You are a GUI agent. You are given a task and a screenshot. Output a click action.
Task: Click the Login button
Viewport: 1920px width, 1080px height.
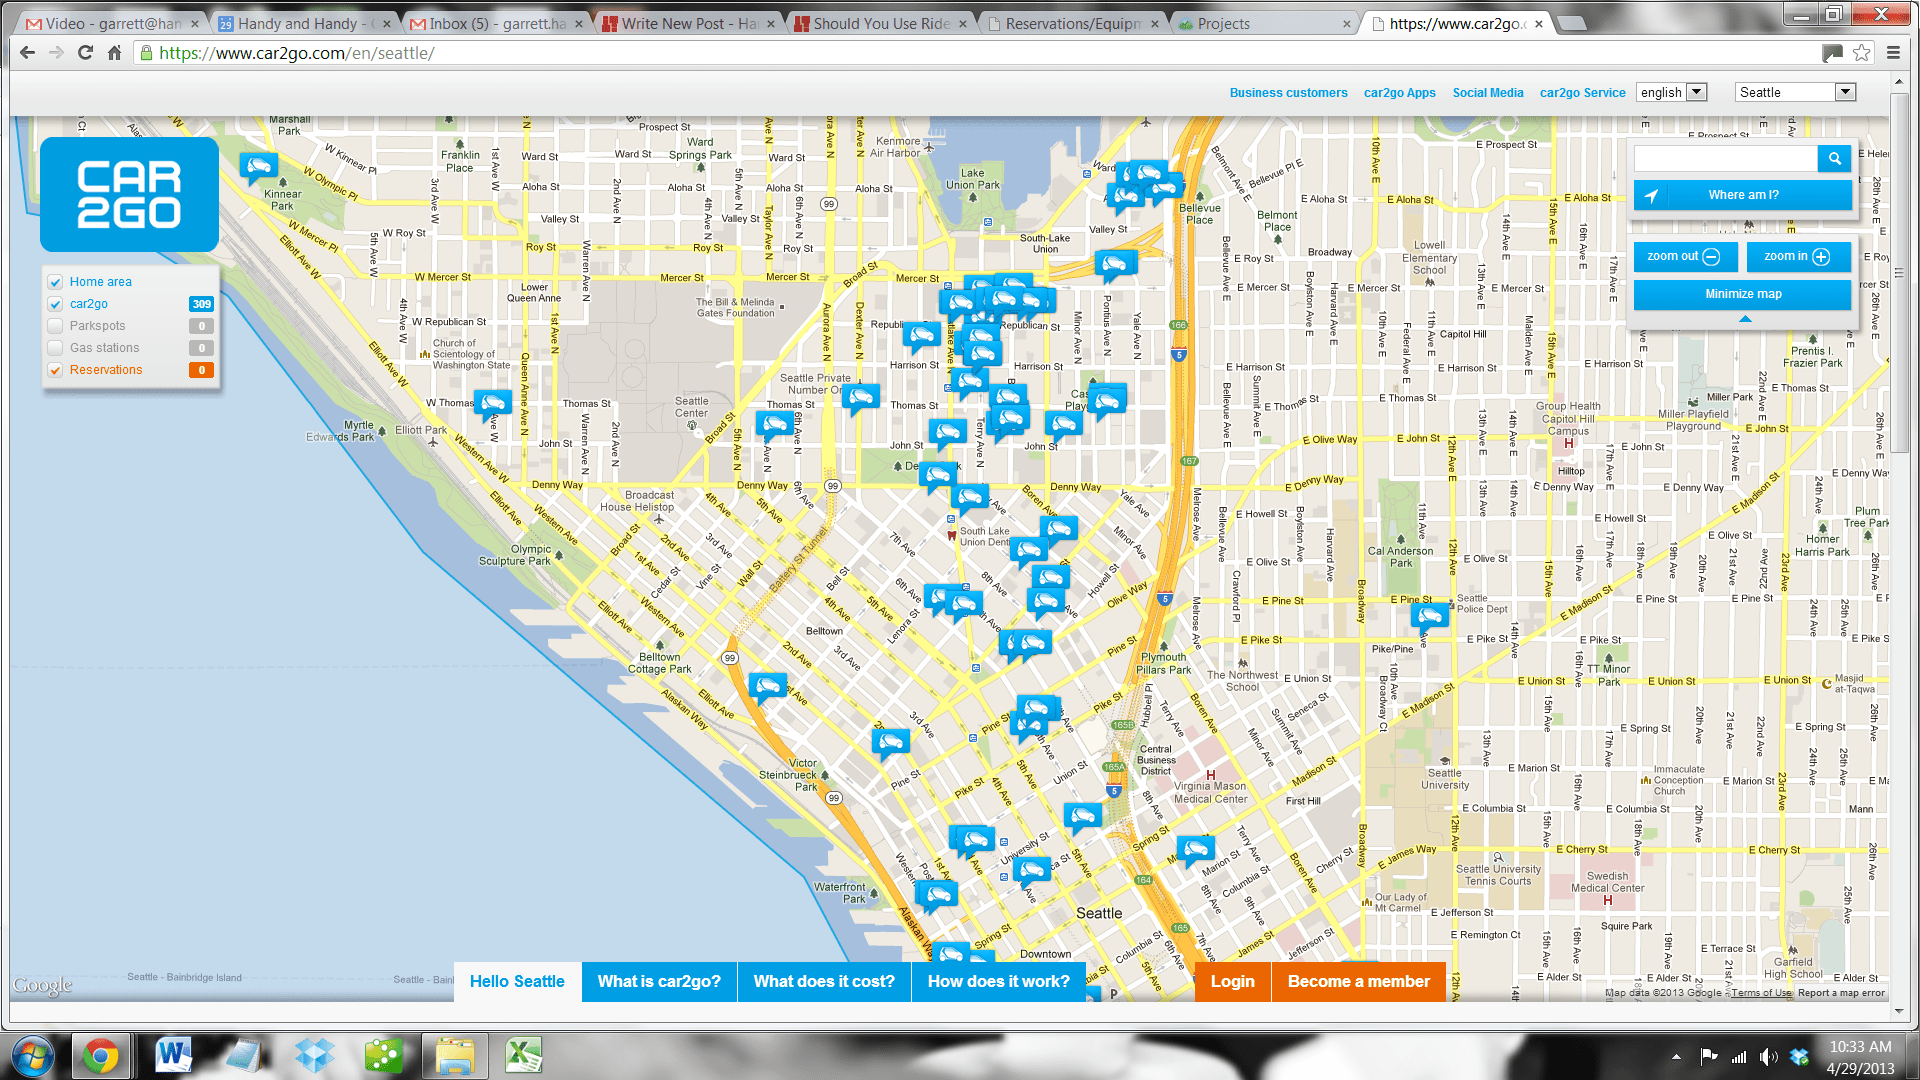tap(1232, 981)
